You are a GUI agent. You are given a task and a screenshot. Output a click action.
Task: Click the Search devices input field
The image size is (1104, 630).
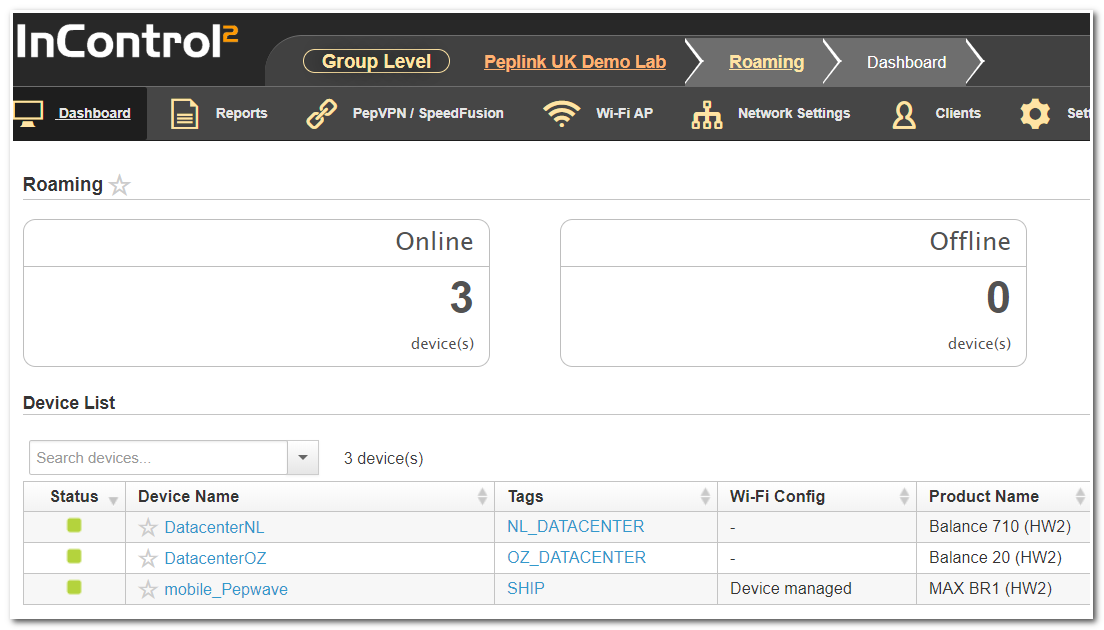(x=158, y=458)
